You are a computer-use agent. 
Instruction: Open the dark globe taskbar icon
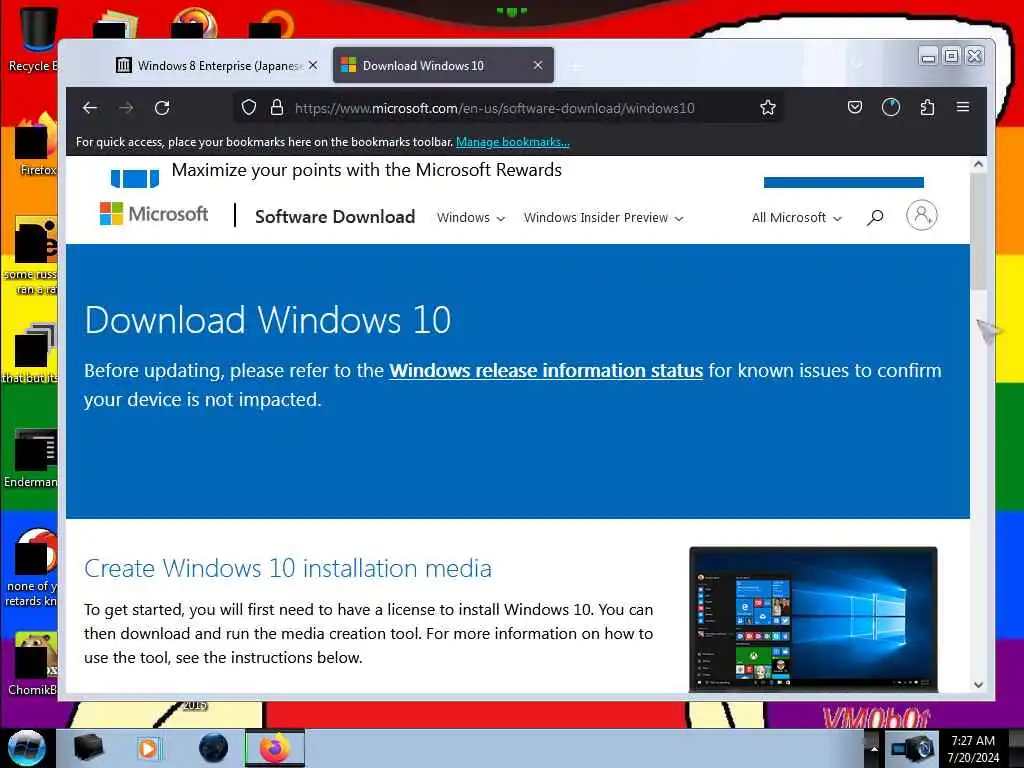pyautogui.click(x=213, y=748)
